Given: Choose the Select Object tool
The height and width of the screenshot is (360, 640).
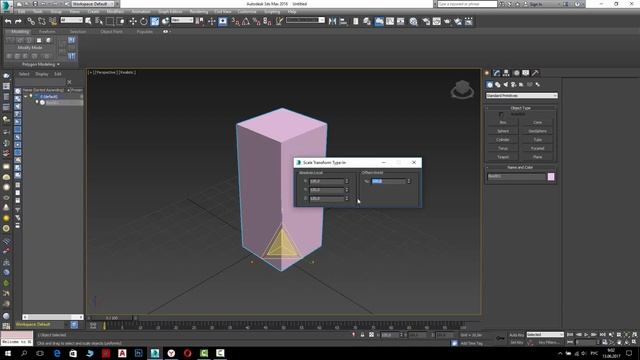Looking at the screenshot, I should [x=88, y=21].
